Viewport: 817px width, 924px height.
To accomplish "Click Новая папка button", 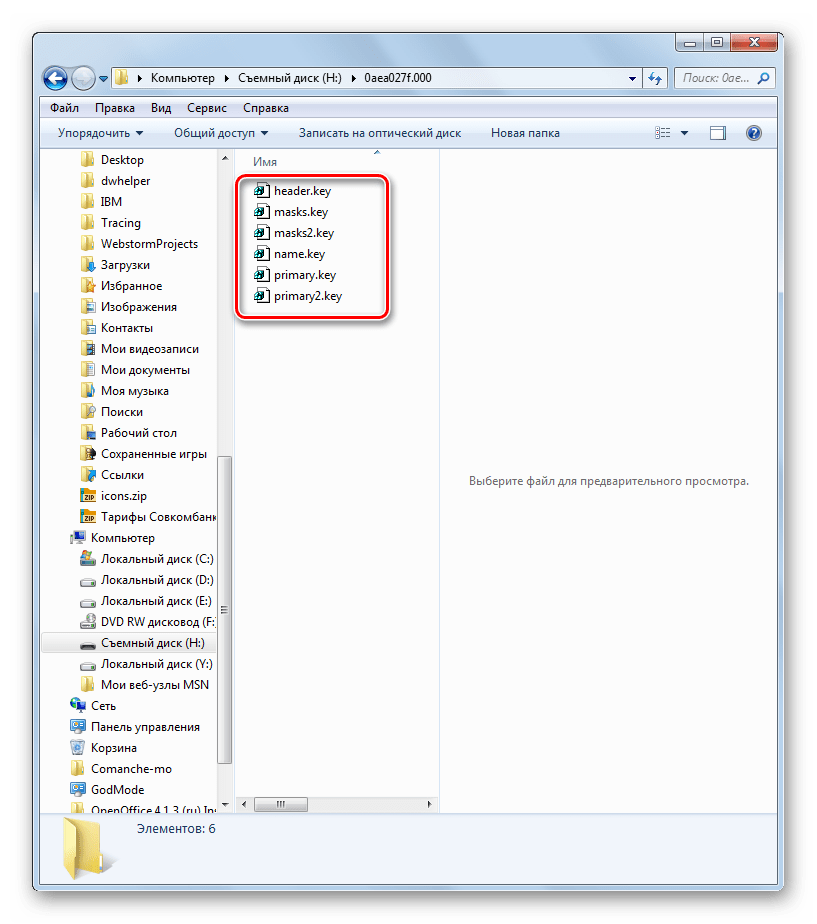I will coord(525,133).
